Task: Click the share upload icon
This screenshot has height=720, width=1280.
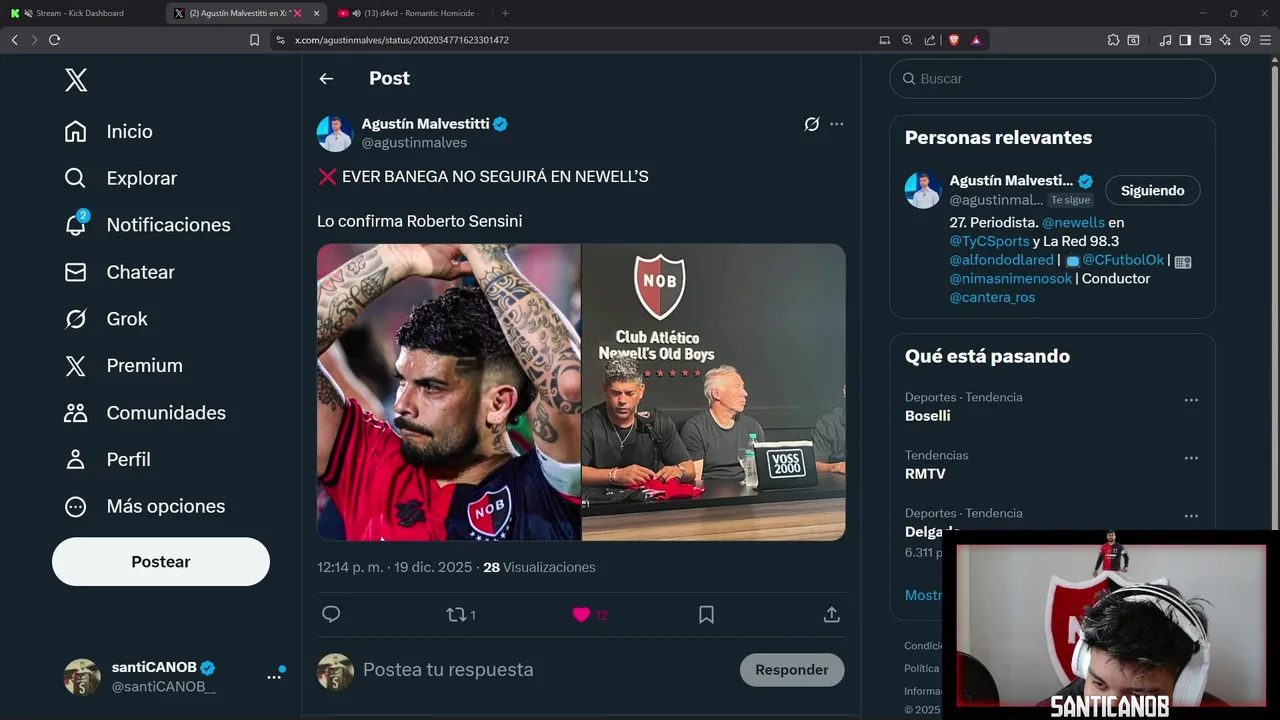Action: click(831, 614)
